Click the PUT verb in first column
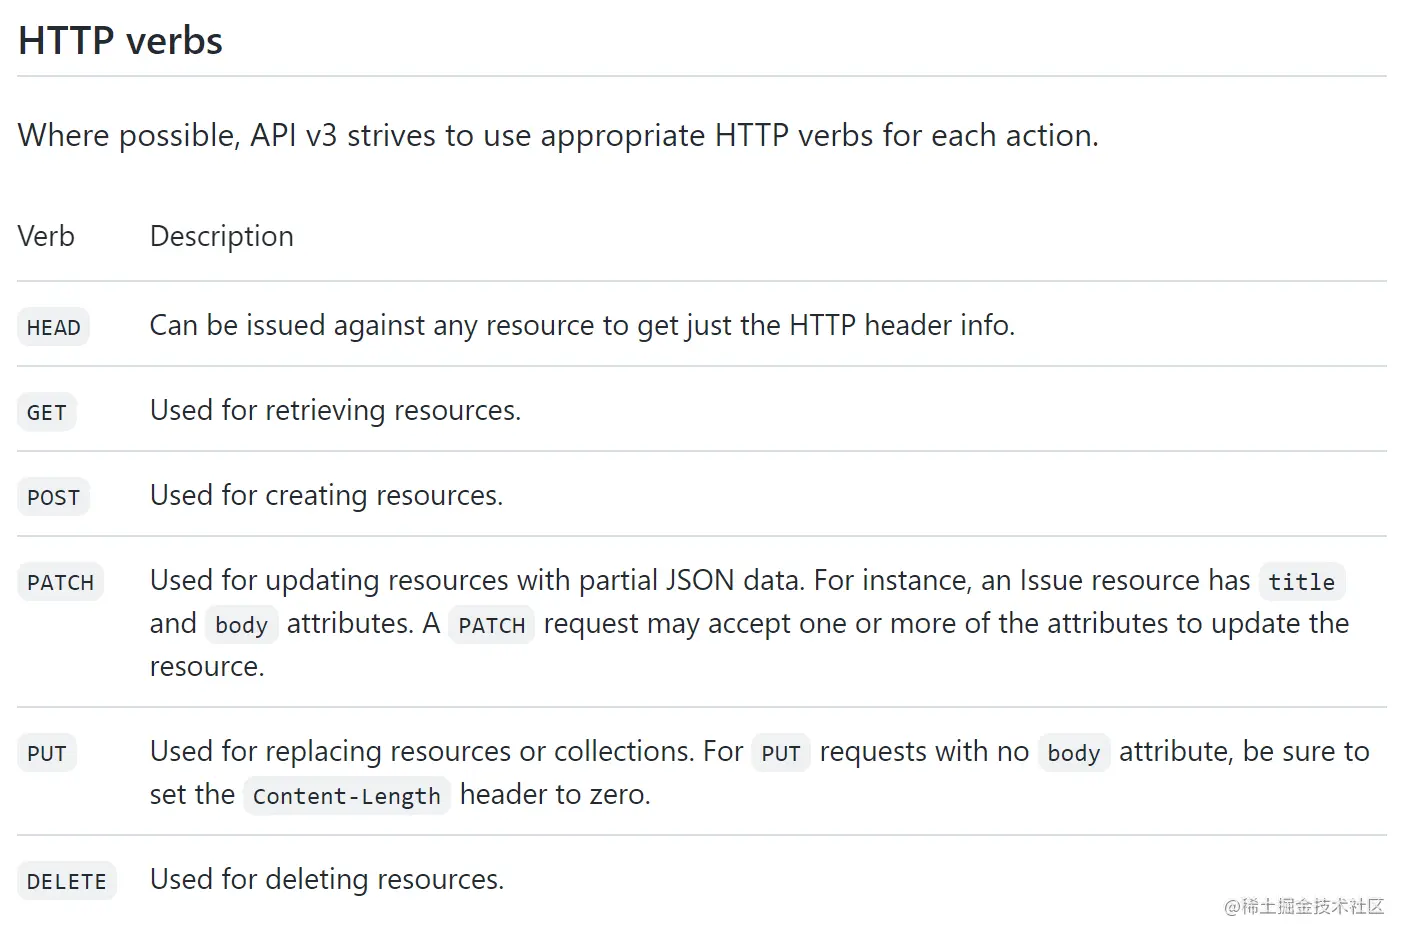This screenshot has height=942, width=1410. point(46,753)
